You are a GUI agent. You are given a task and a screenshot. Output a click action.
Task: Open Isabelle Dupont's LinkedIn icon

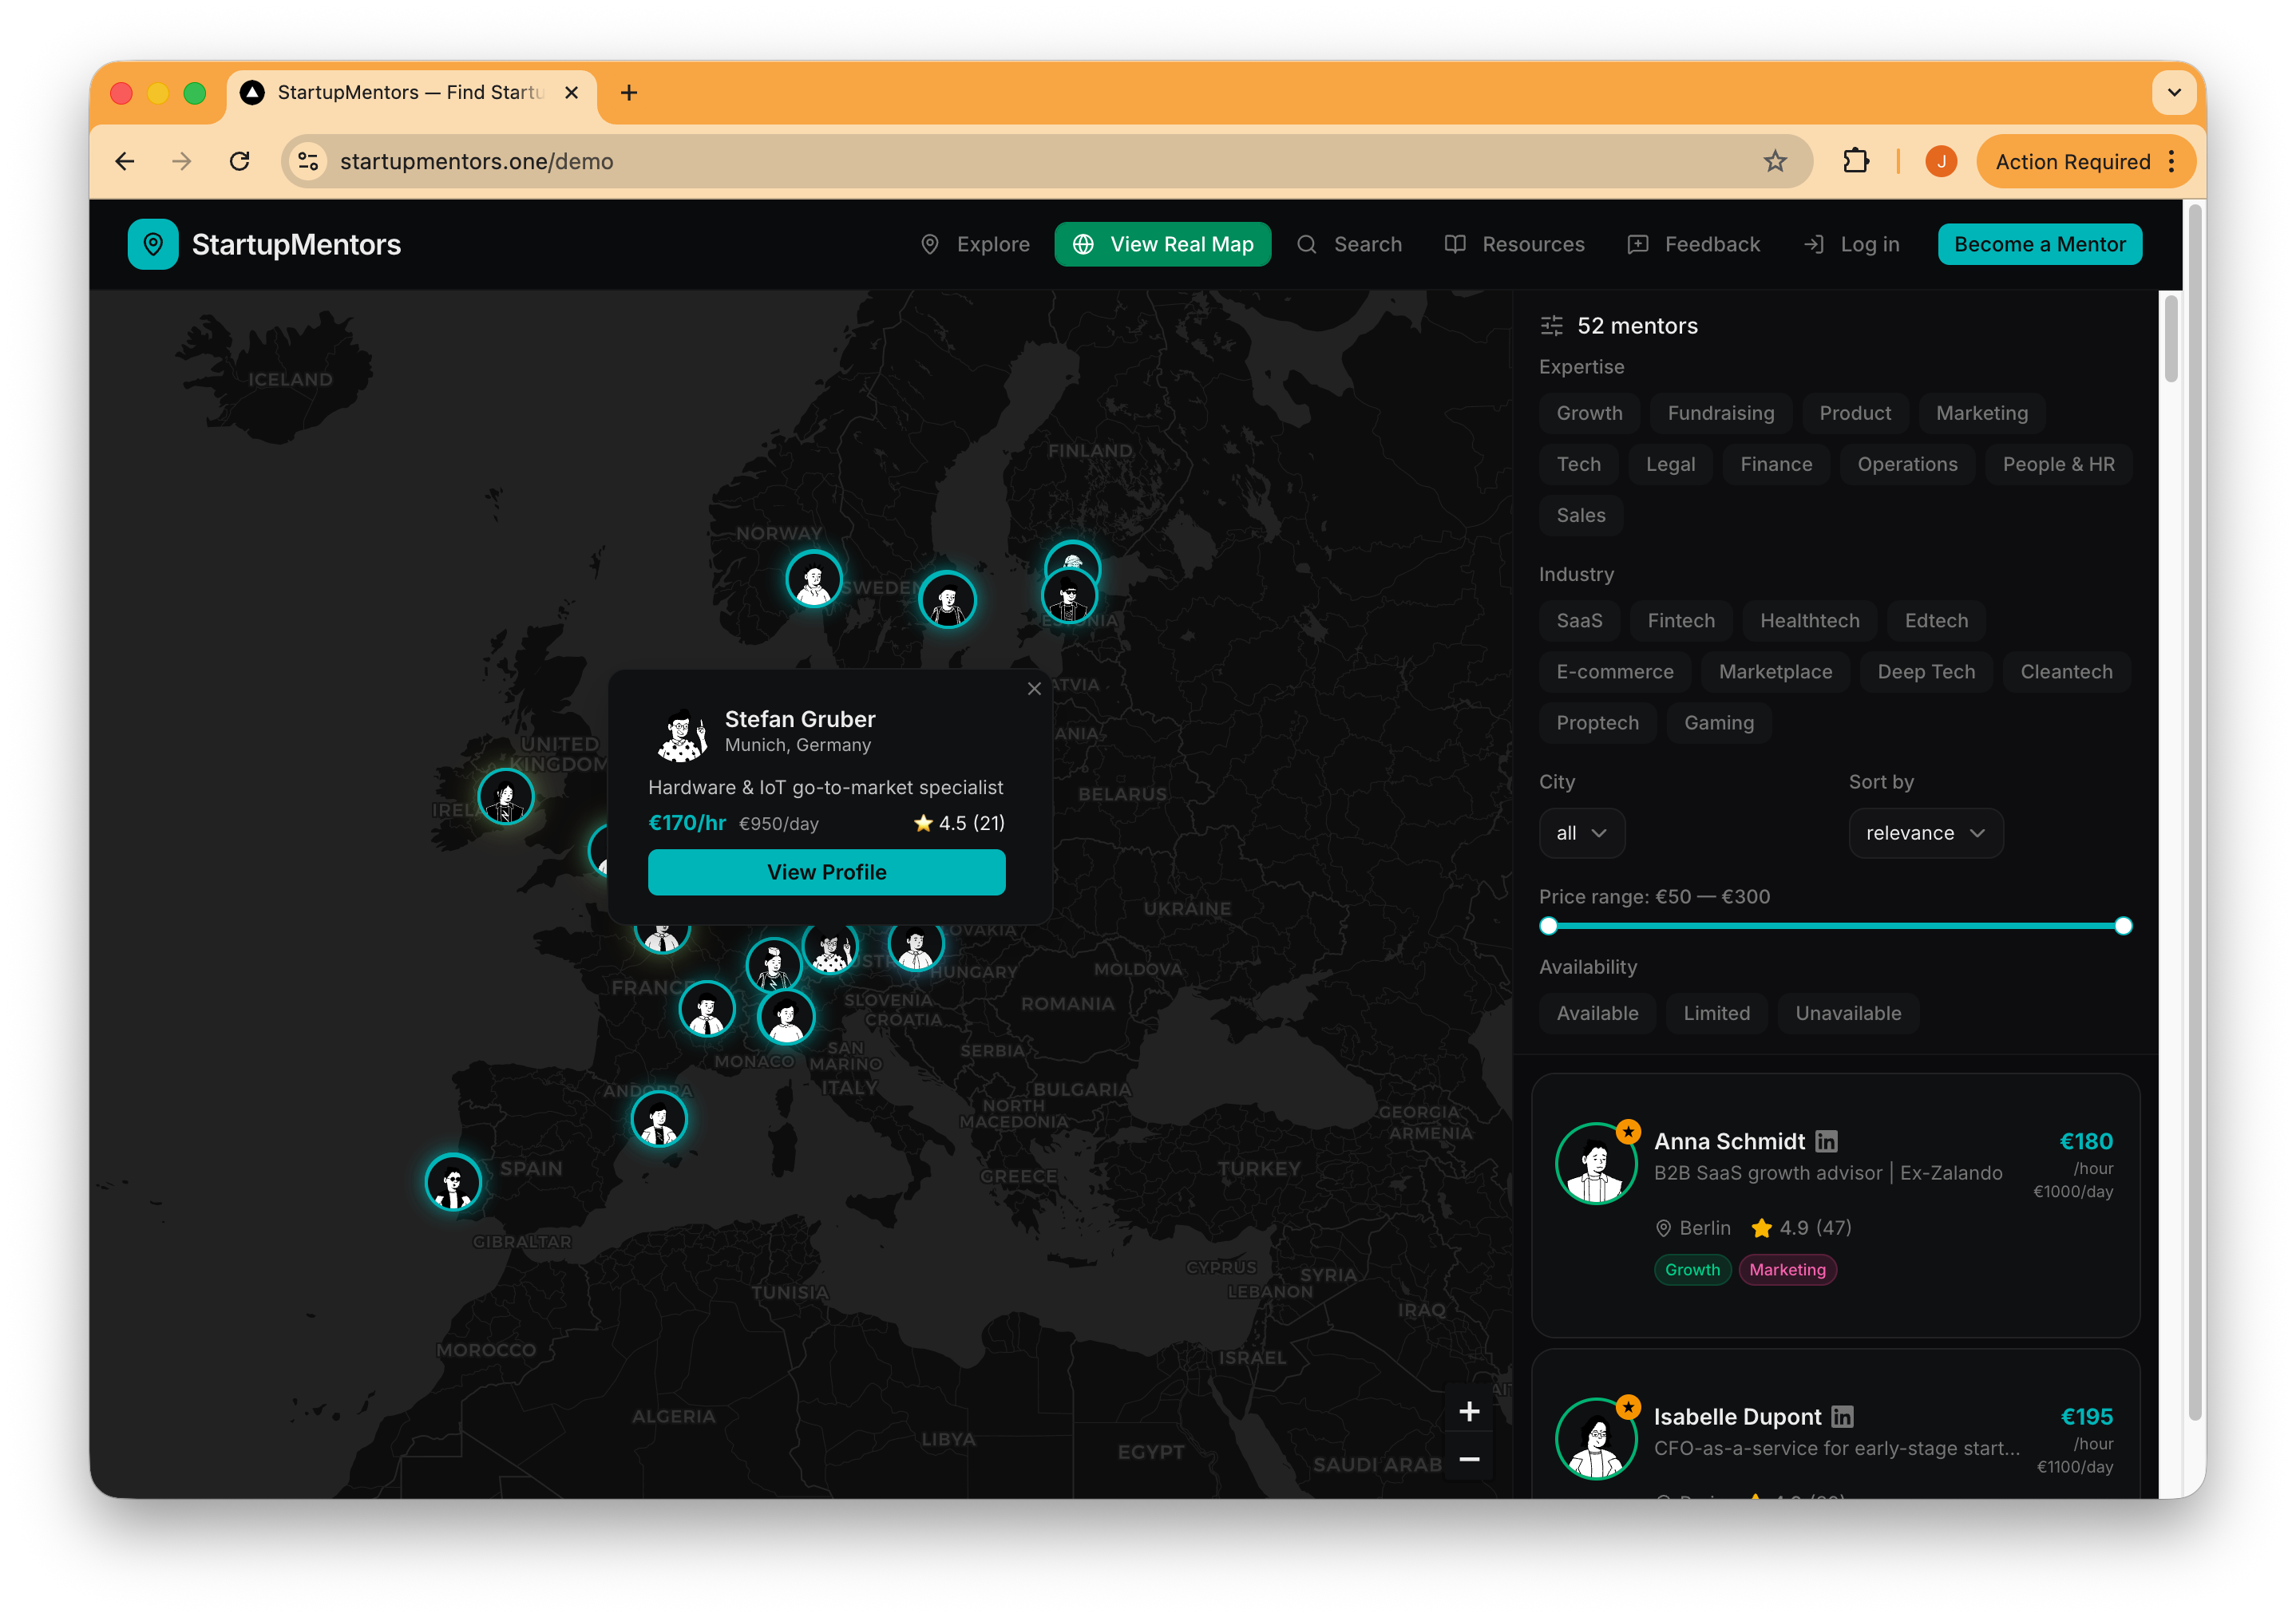click(x=1842, y=1417)
